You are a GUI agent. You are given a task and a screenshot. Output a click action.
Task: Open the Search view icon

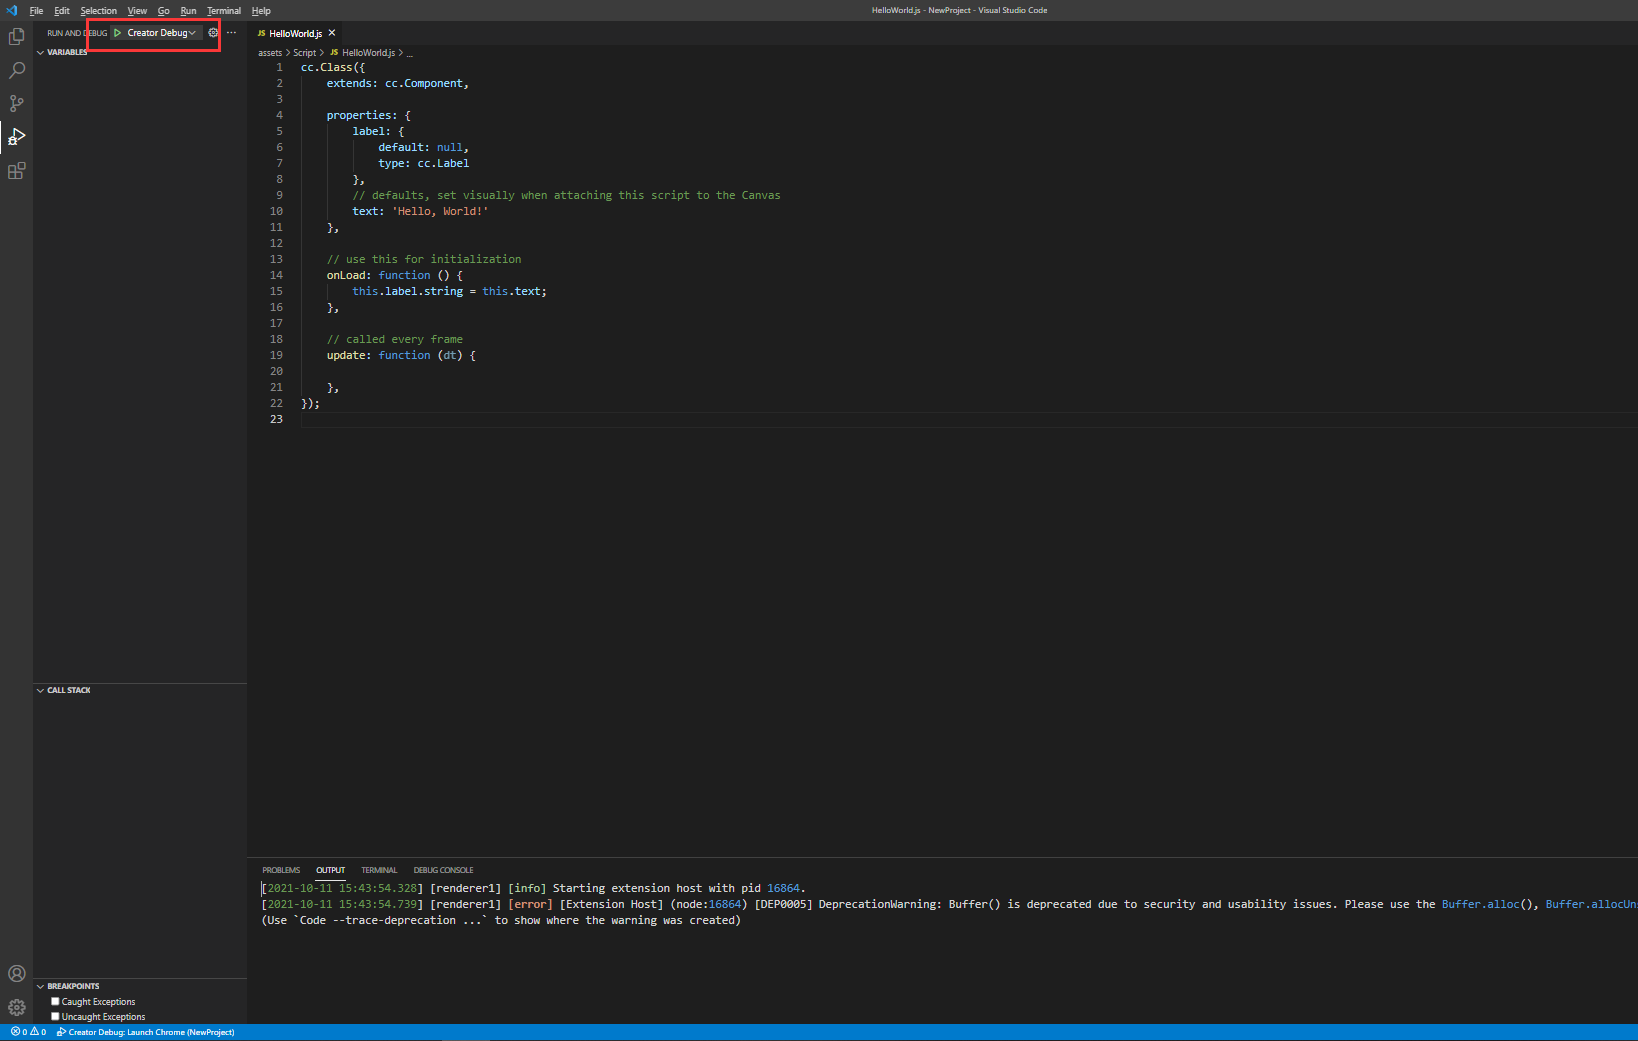(16, 70)
